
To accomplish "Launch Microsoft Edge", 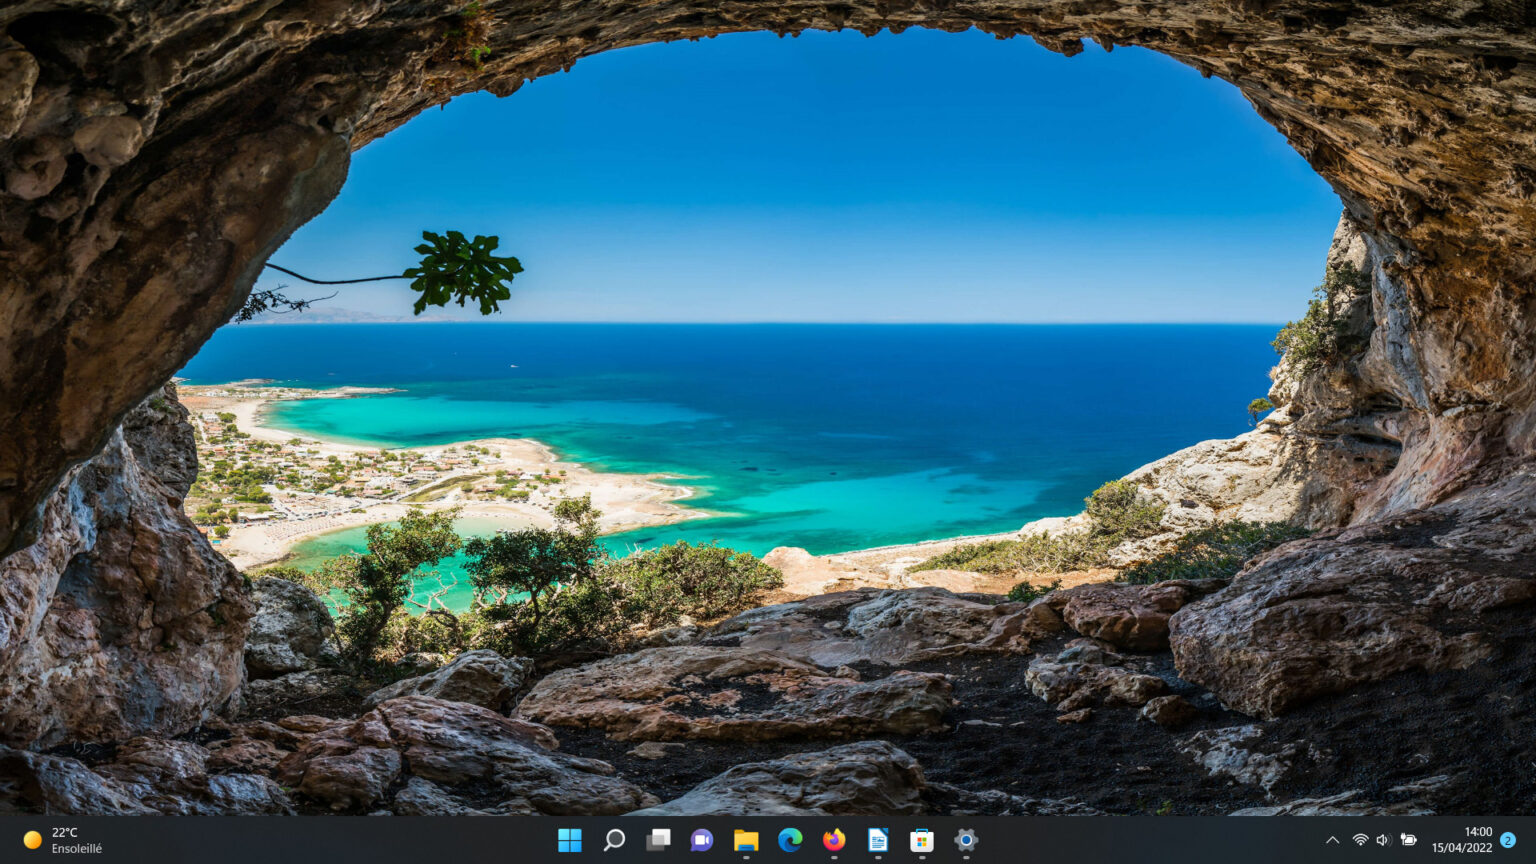I will coord(789,841).
